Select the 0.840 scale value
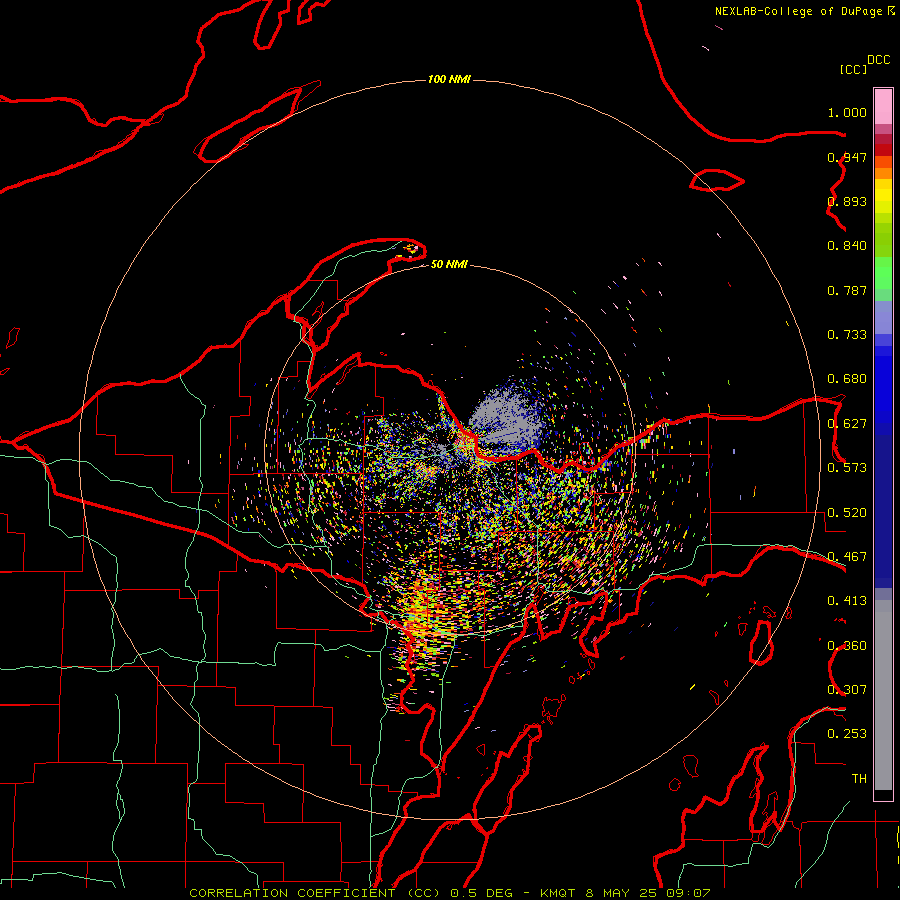Image resolution: width=900 pixels, height=900 pixels. pyautogui.click(x=847, y=246)
